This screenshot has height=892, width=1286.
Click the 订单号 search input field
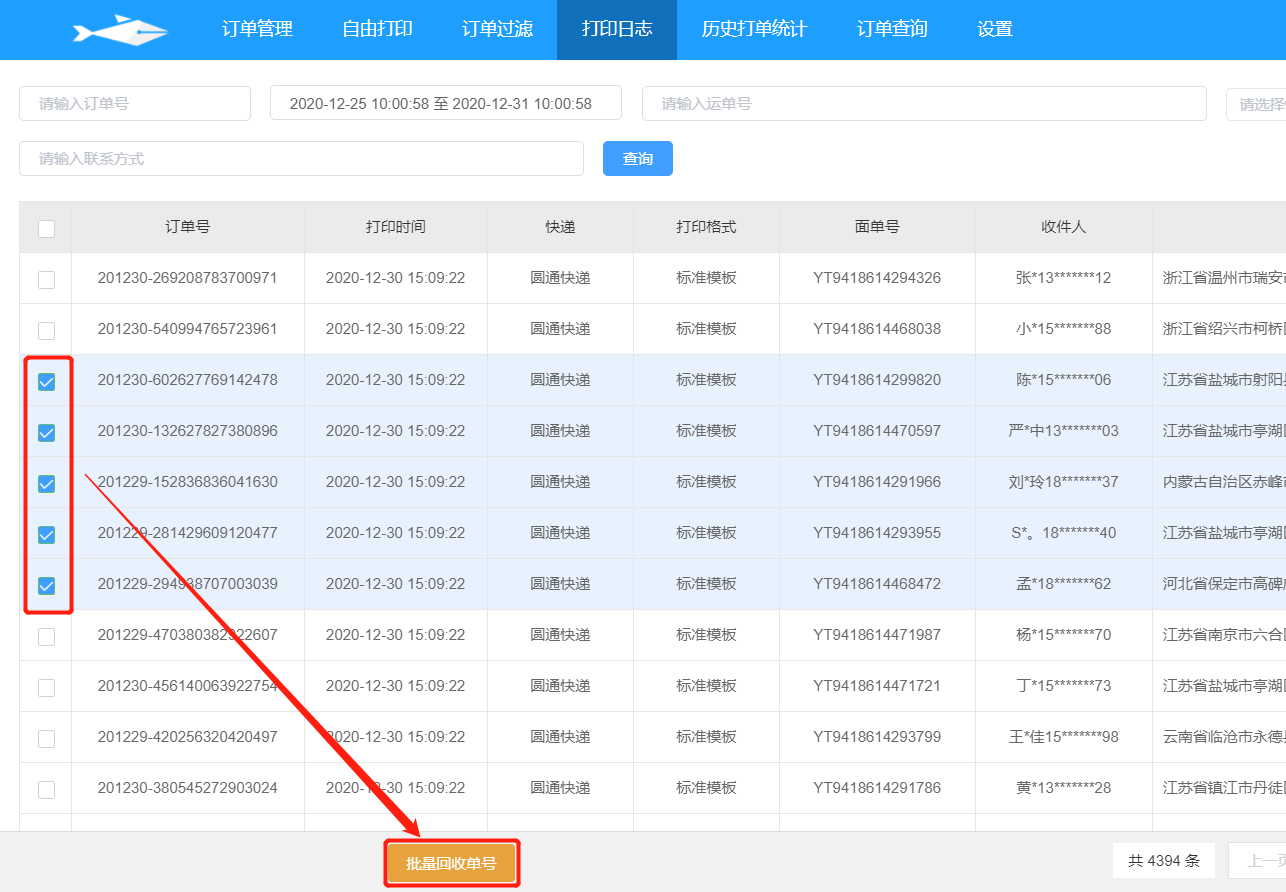(135, 103)
